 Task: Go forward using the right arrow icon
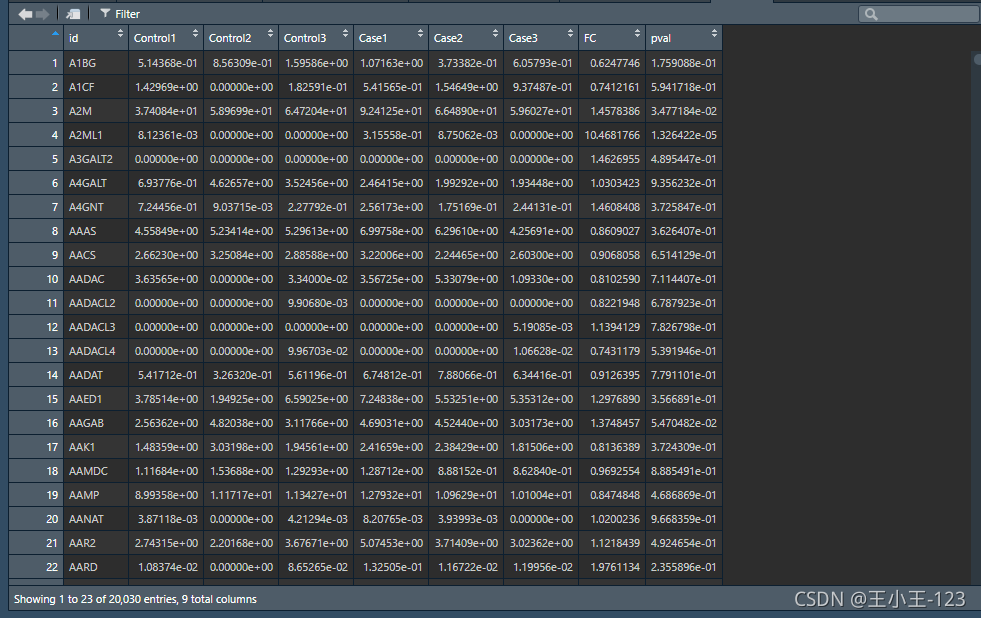[x=43, y=14]
